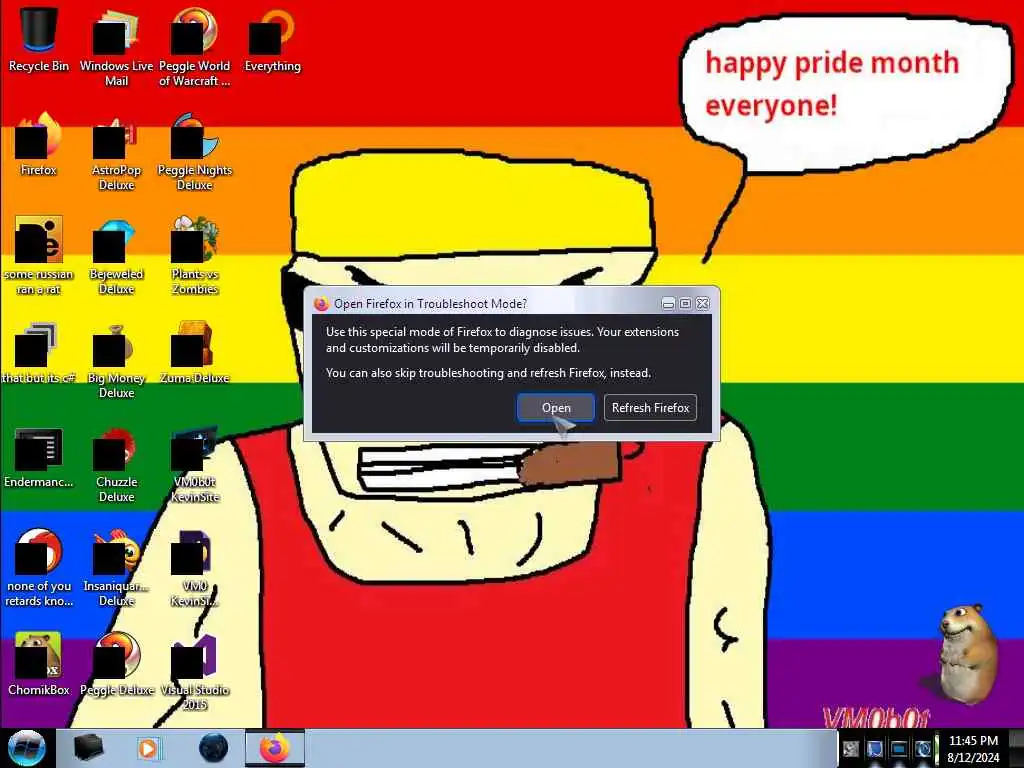Click the Firefox taskbar button
Viewport: 1024px width, 768px height.
[x=275, y=748]
